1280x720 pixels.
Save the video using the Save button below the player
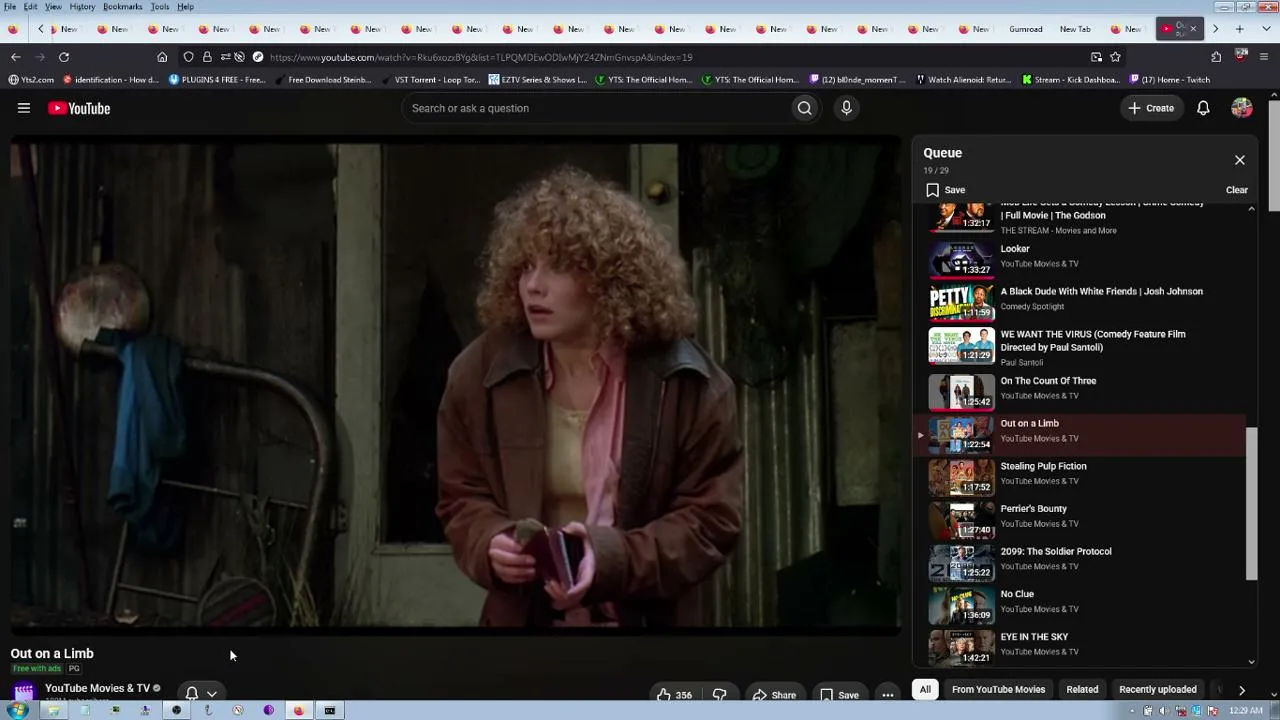839,695
